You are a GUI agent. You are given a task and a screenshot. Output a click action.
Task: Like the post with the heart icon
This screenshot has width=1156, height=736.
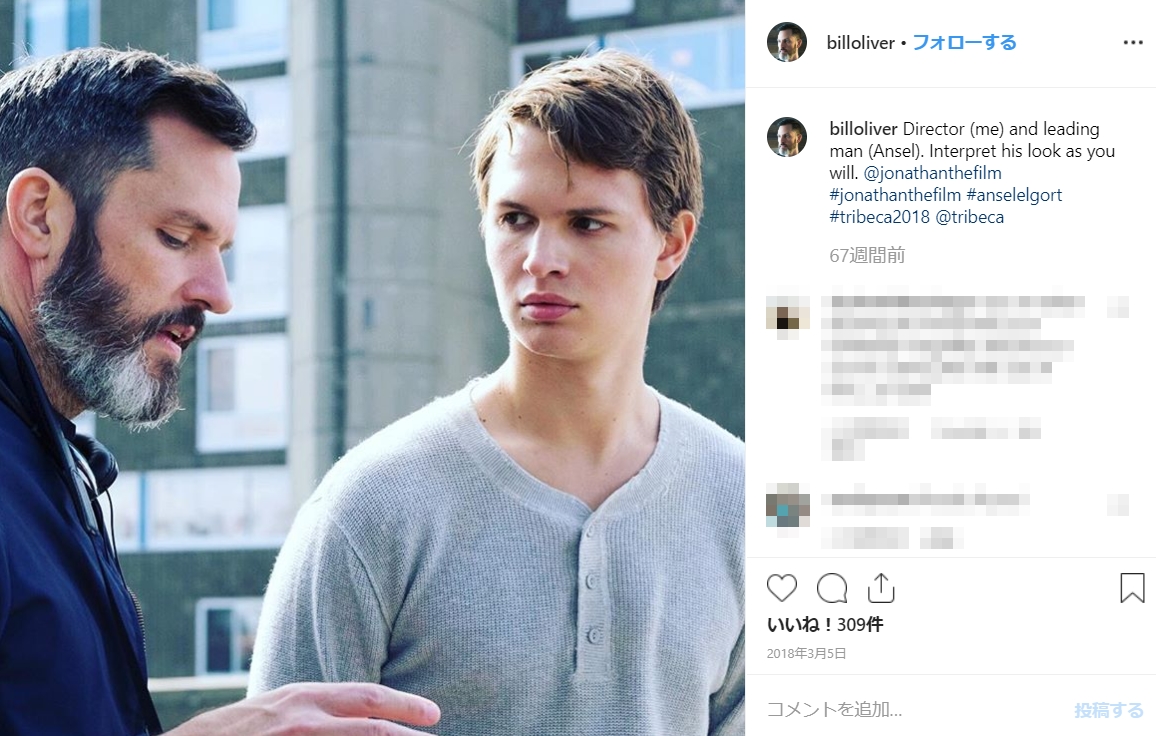[x=782, y=588]
